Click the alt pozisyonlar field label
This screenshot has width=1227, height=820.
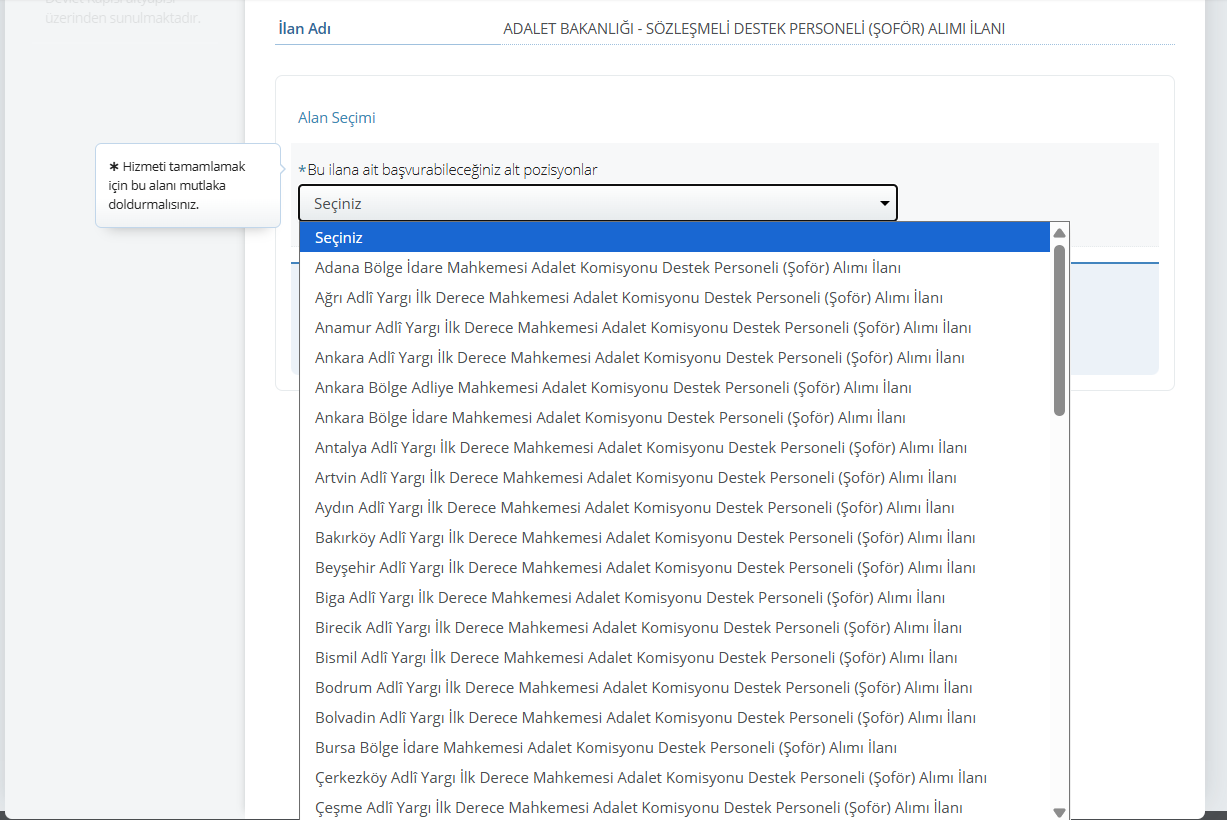[x=448, y=170]
